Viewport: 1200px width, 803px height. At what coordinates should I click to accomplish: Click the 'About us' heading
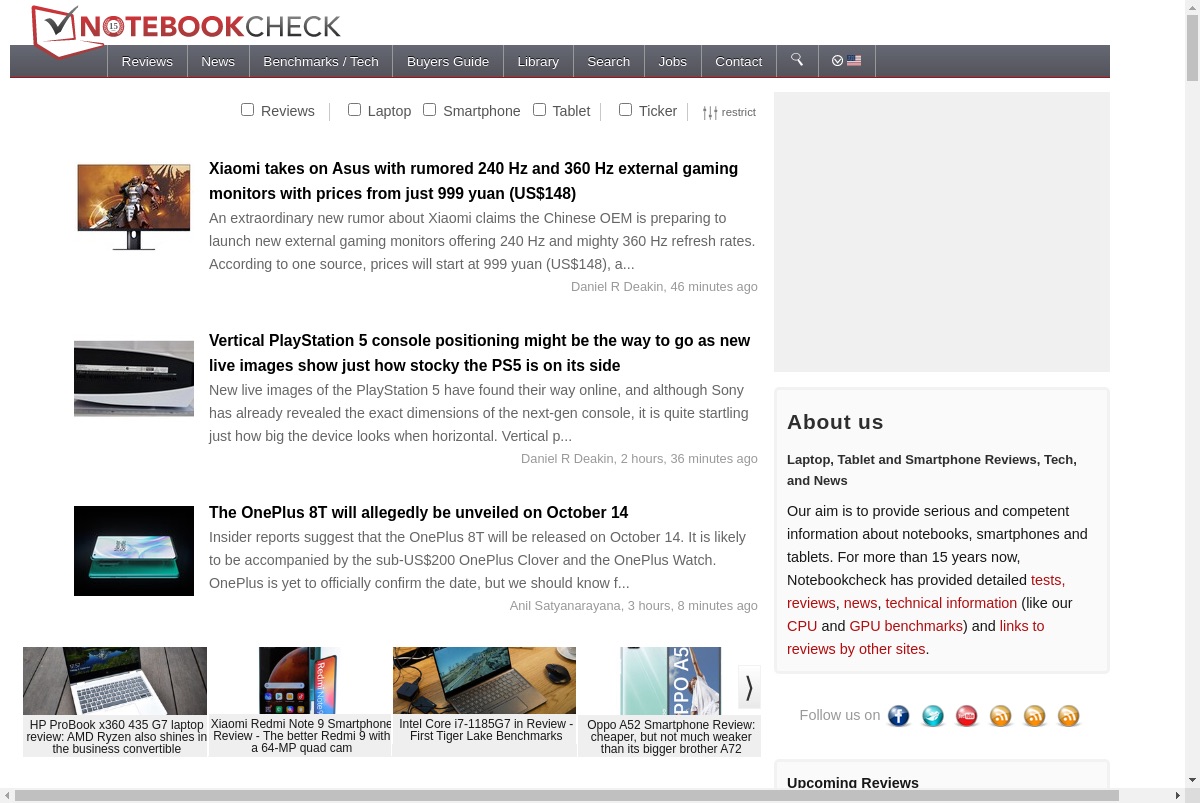click(835, 422)
